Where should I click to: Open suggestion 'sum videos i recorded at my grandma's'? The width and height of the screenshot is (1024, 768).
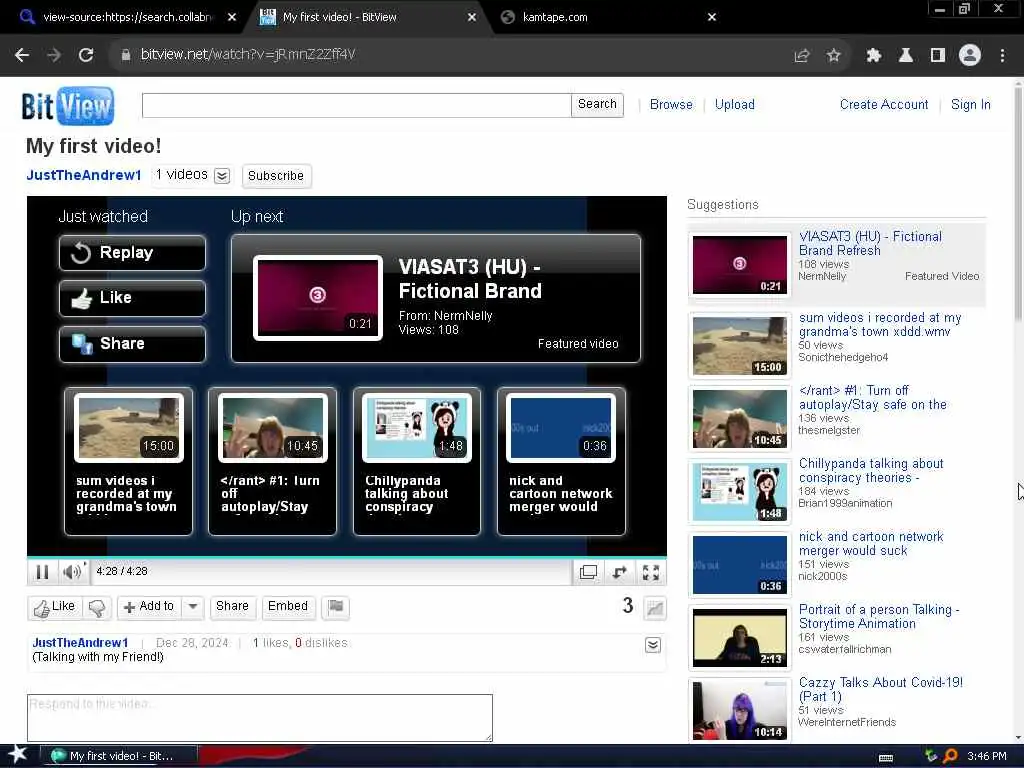[x=880, y=325]
